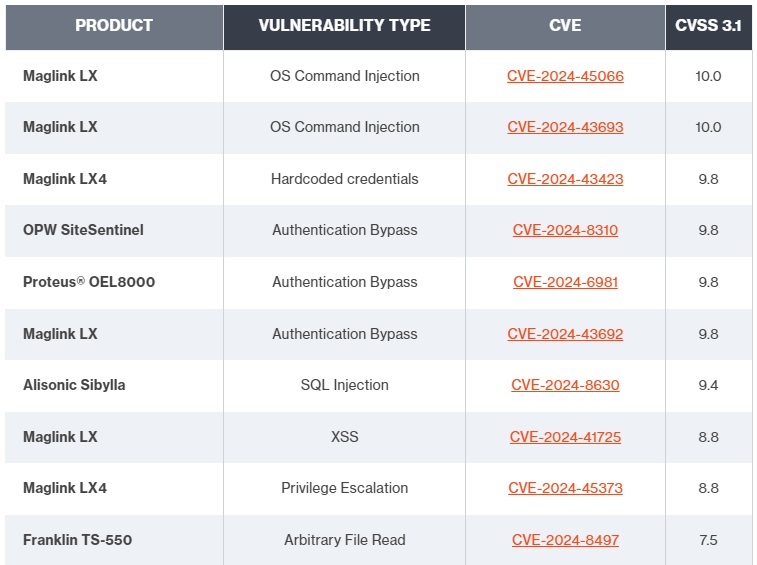The height and width of the screenshot is (565, 757).
Task: Select the Proteus OEL8000 product cell
Action: click(89, 282)
